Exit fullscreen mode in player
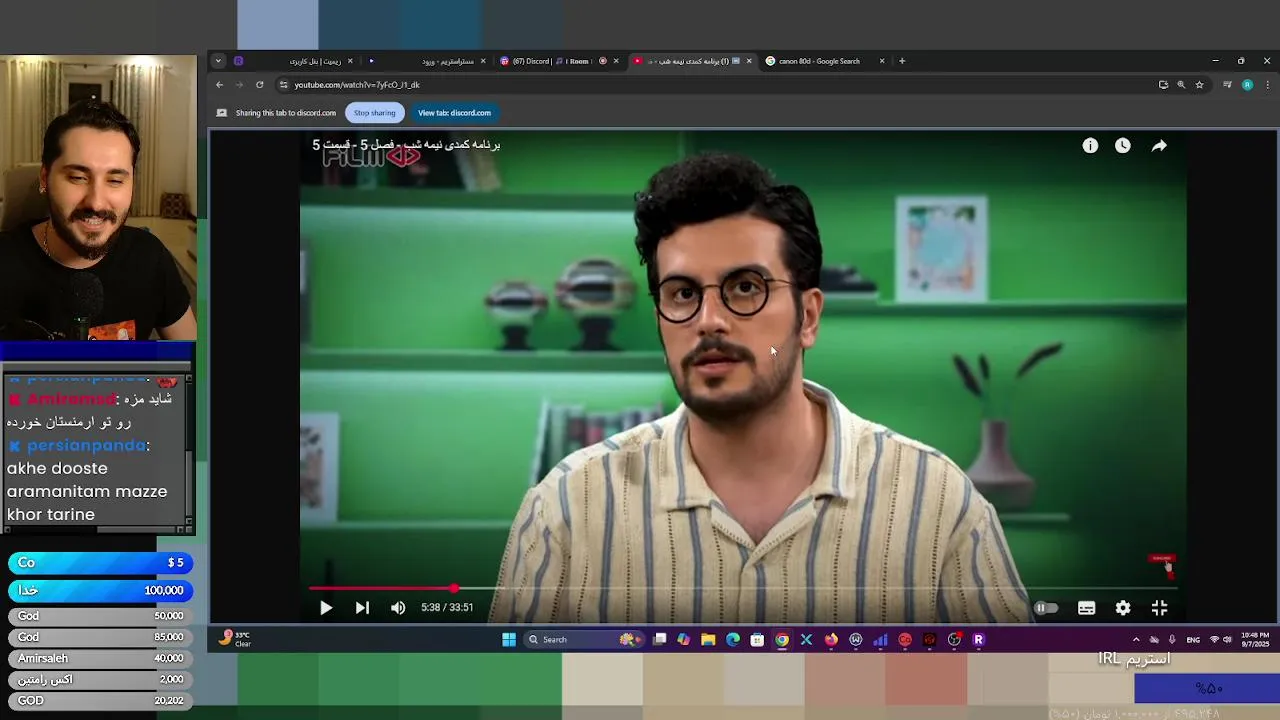This screenshot has height=720, width=1280. point(1160,607)
